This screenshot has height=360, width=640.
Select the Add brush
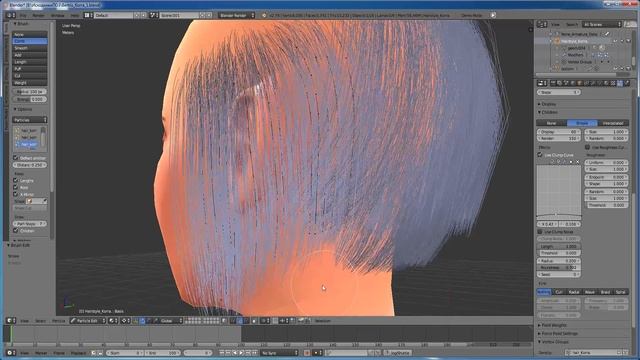(30, 55)
